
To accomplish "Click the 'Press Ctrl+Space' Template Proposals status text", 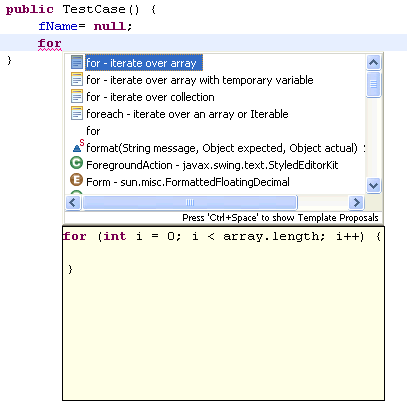I will tap(280, 218).
